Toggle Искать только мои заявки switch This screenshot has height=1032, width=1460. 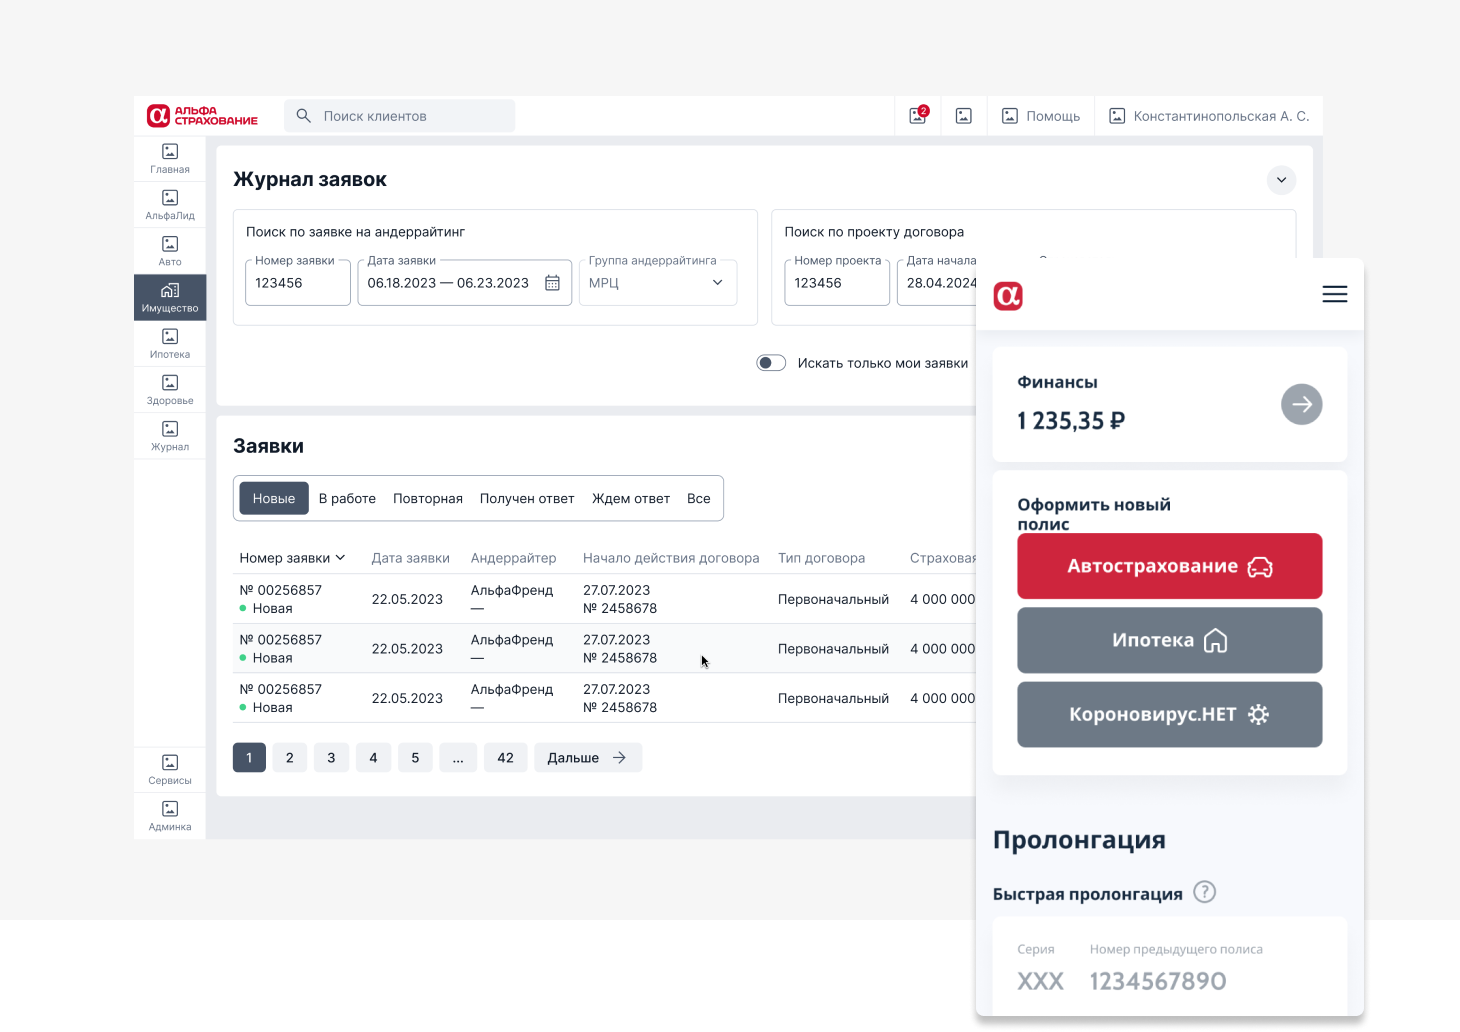771,363
